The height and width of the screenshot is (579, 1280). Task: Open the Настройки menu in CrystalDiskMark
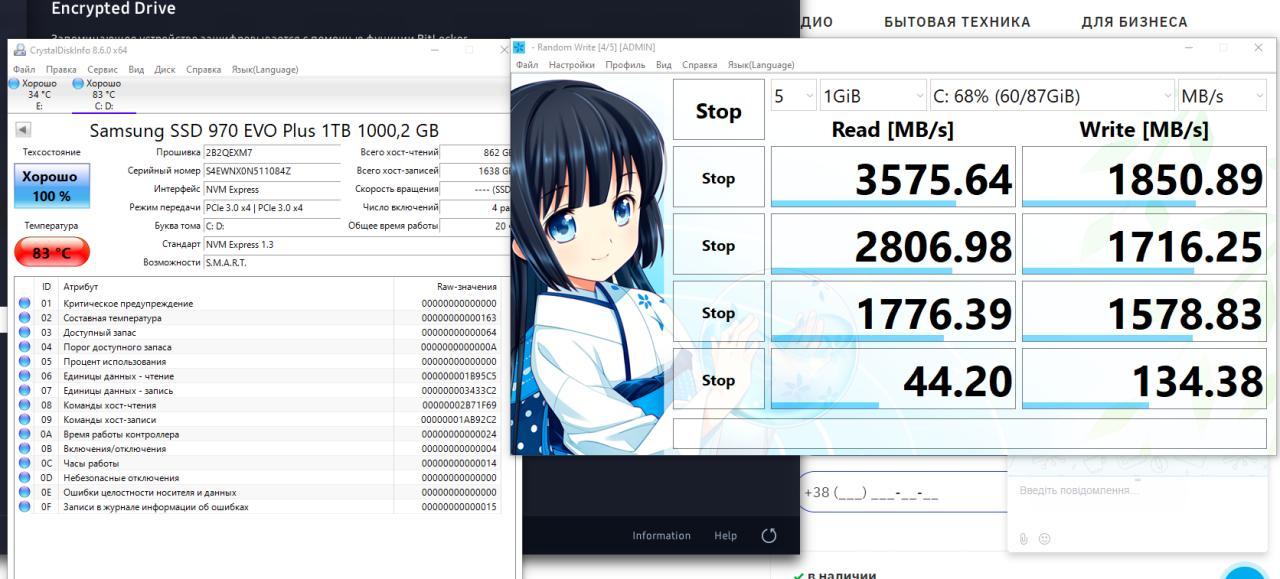tap(571, 65)
